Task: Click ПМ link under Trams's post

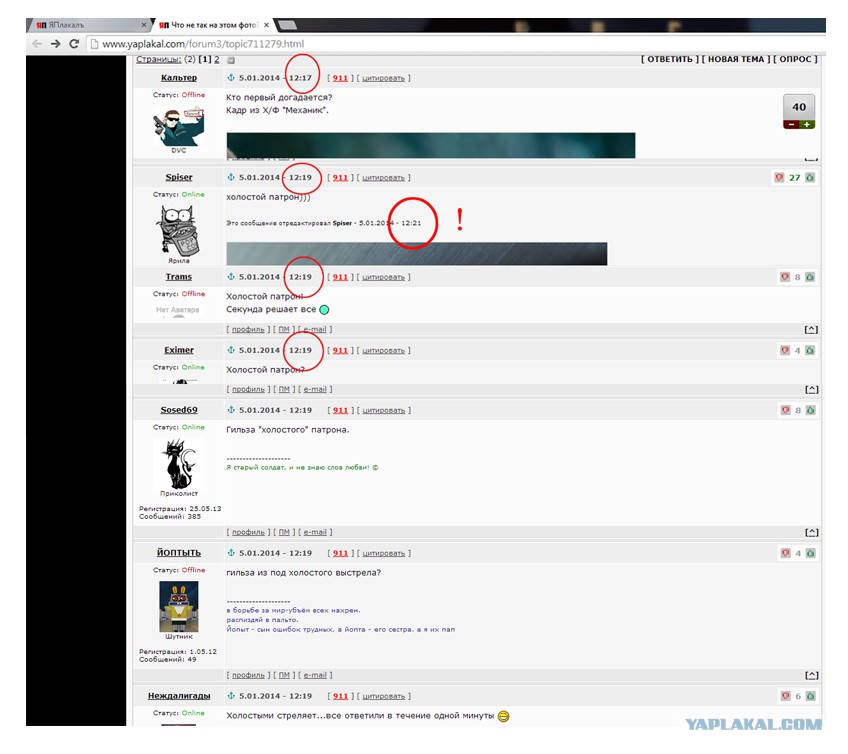Action: tap(284, 329)
